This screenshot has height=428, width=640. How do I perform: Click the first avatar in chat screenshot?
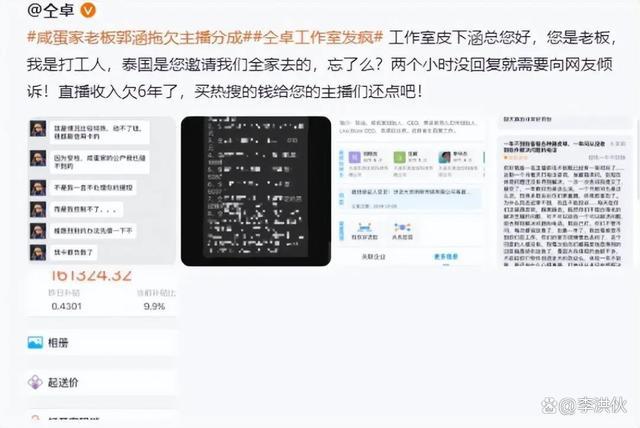(x=38, y=129)
